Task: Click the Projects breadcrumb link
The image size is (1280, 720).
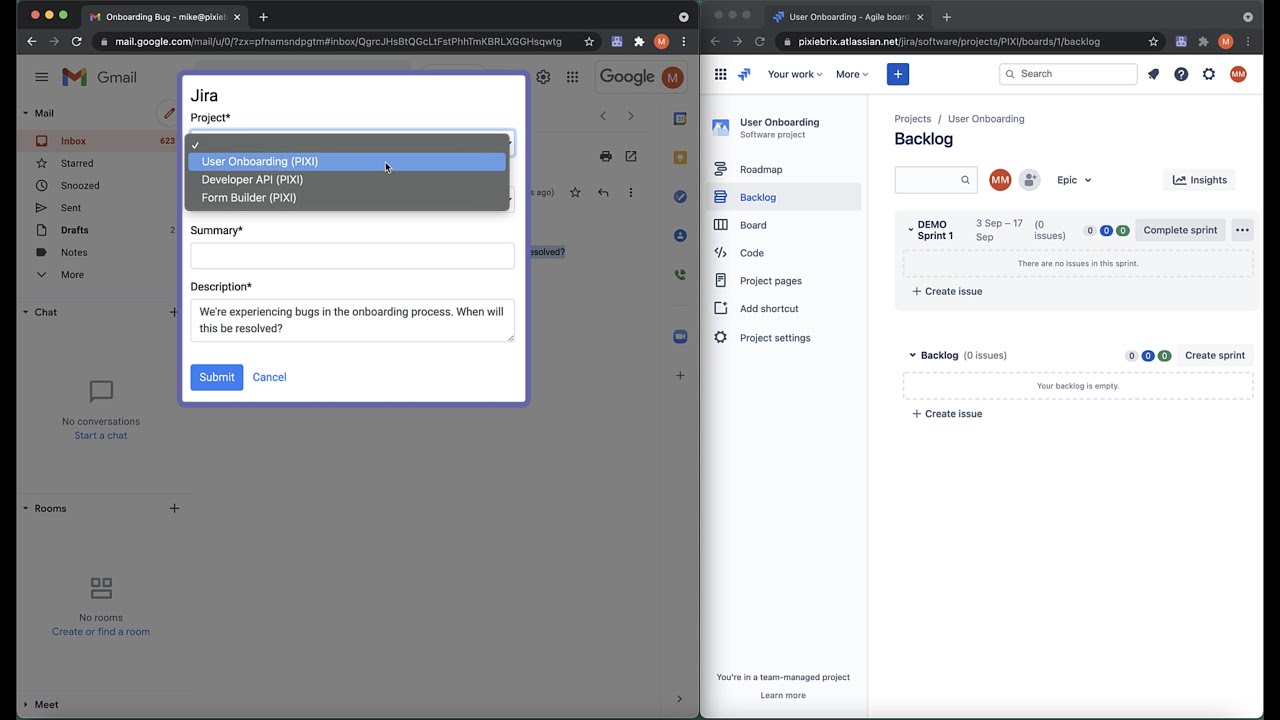Action: tap(913, 119)
